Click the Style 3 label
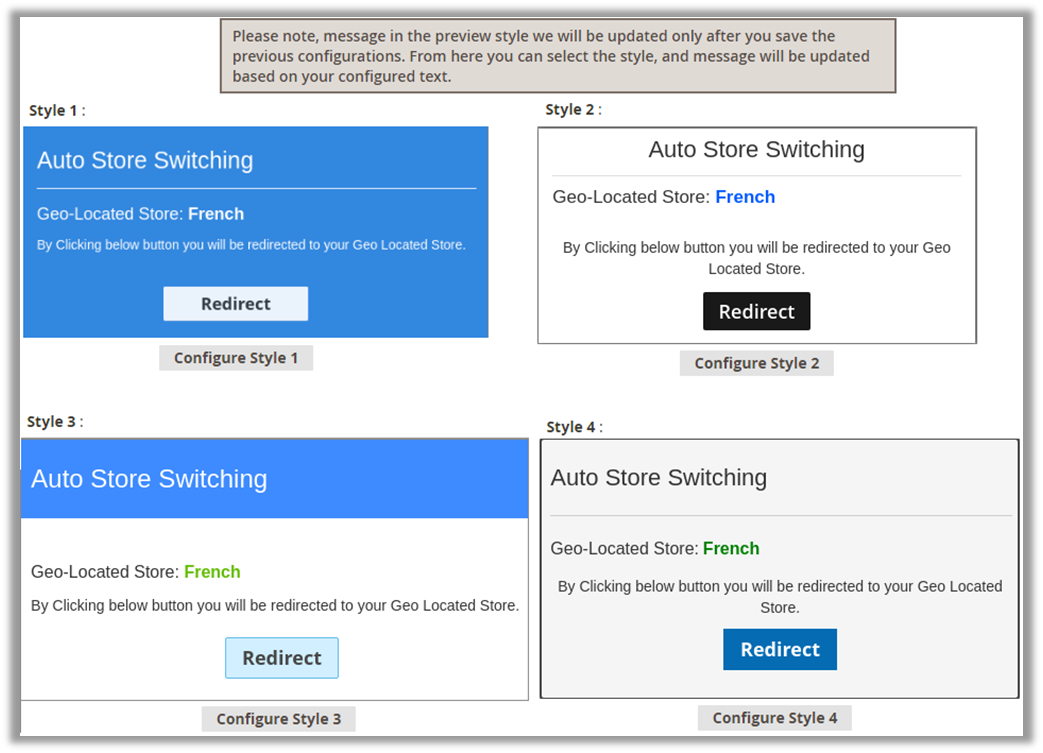This screenshot has height=753, width=1043. tap(54, 421)
